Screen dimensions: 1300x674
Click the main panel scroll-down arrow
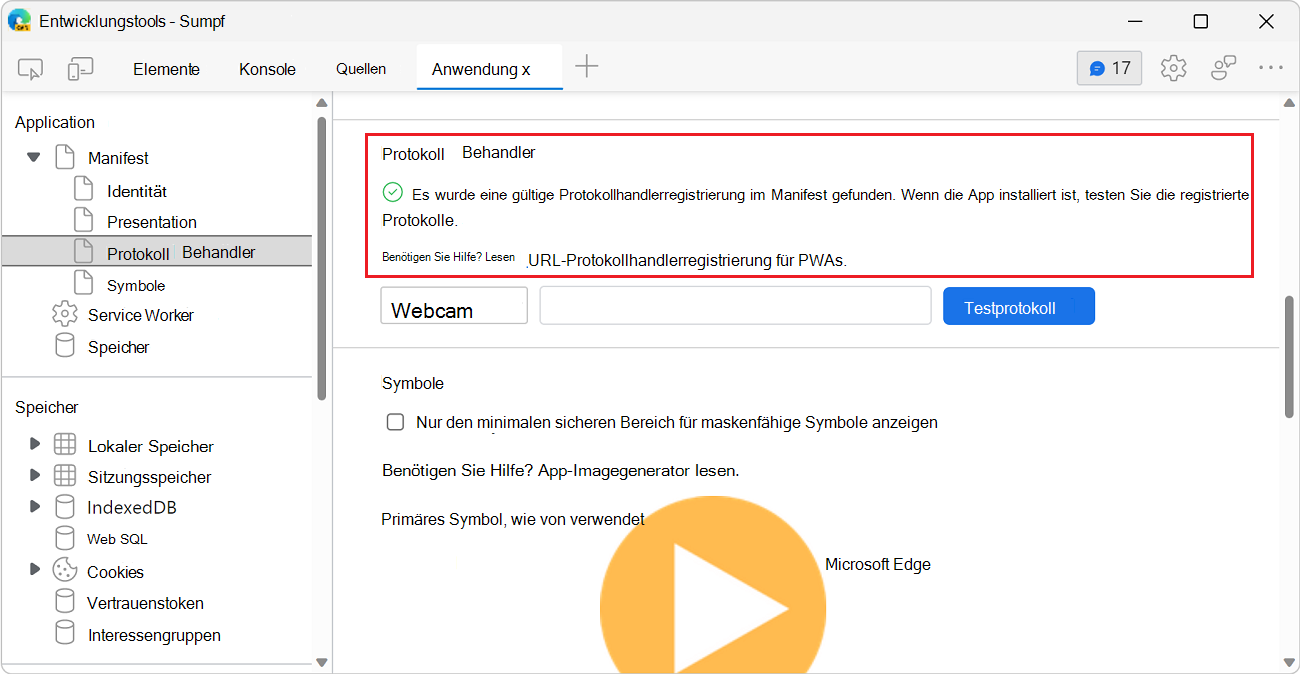coord(1288,661)
